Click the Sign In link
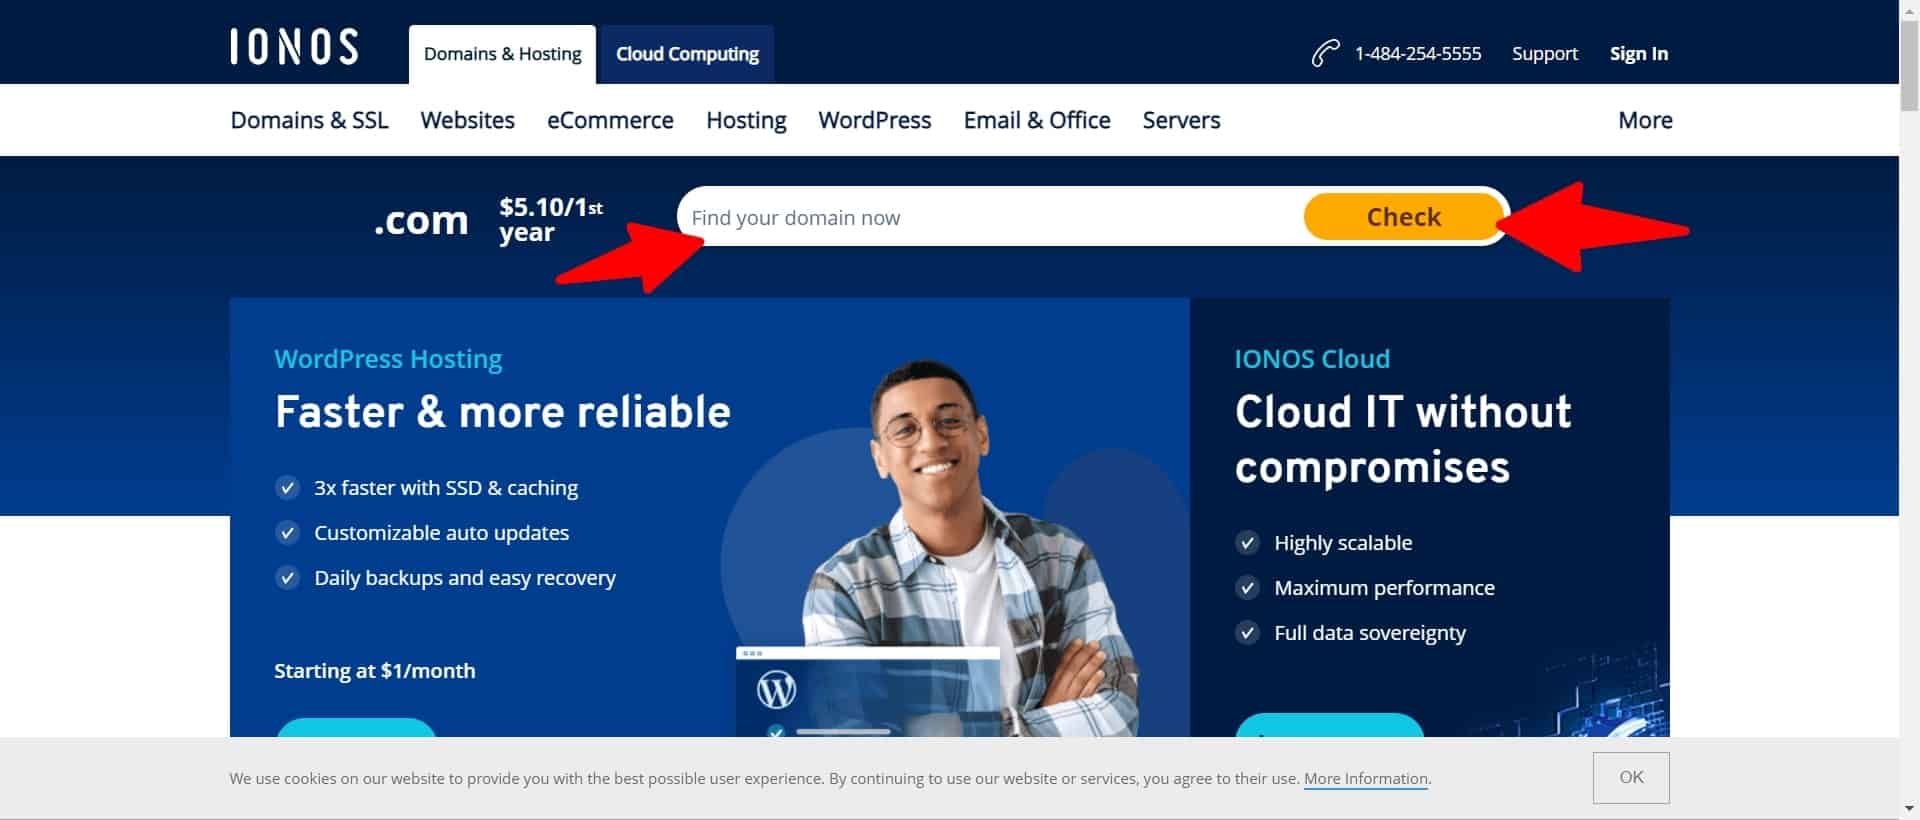The image size is (1920, 820). 1638,54
